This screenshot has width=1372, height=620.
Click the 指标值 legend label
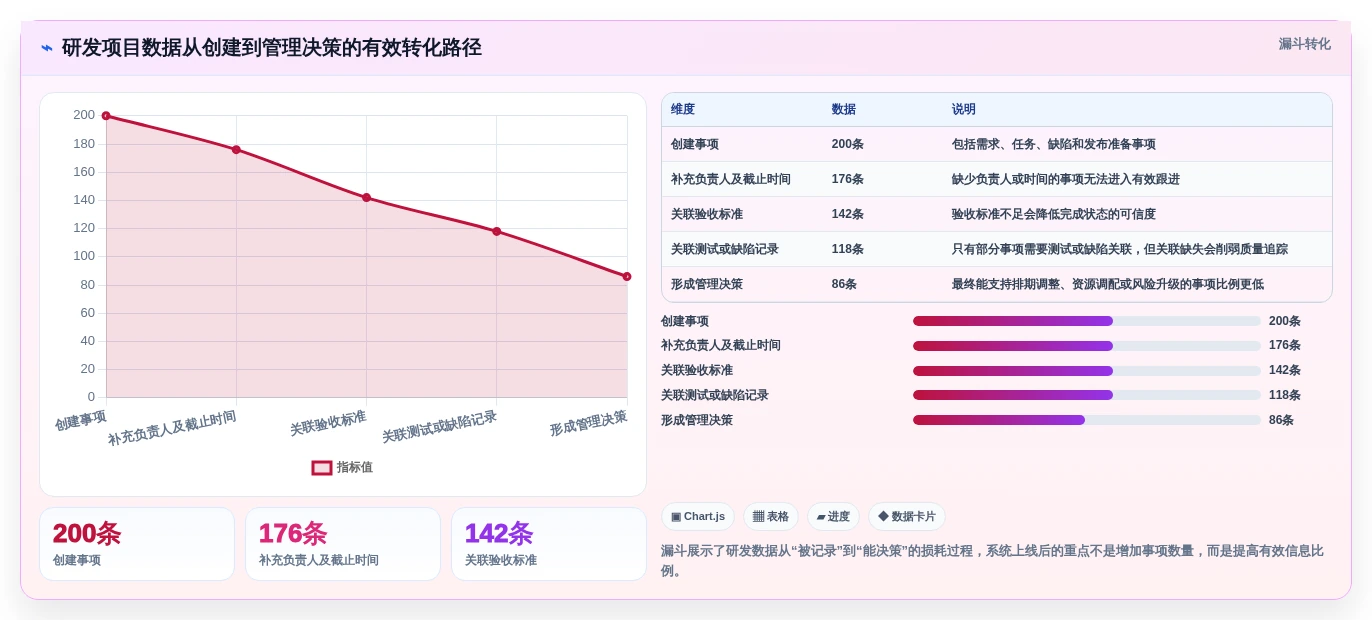pyautogui.click(x=355, y=468)
